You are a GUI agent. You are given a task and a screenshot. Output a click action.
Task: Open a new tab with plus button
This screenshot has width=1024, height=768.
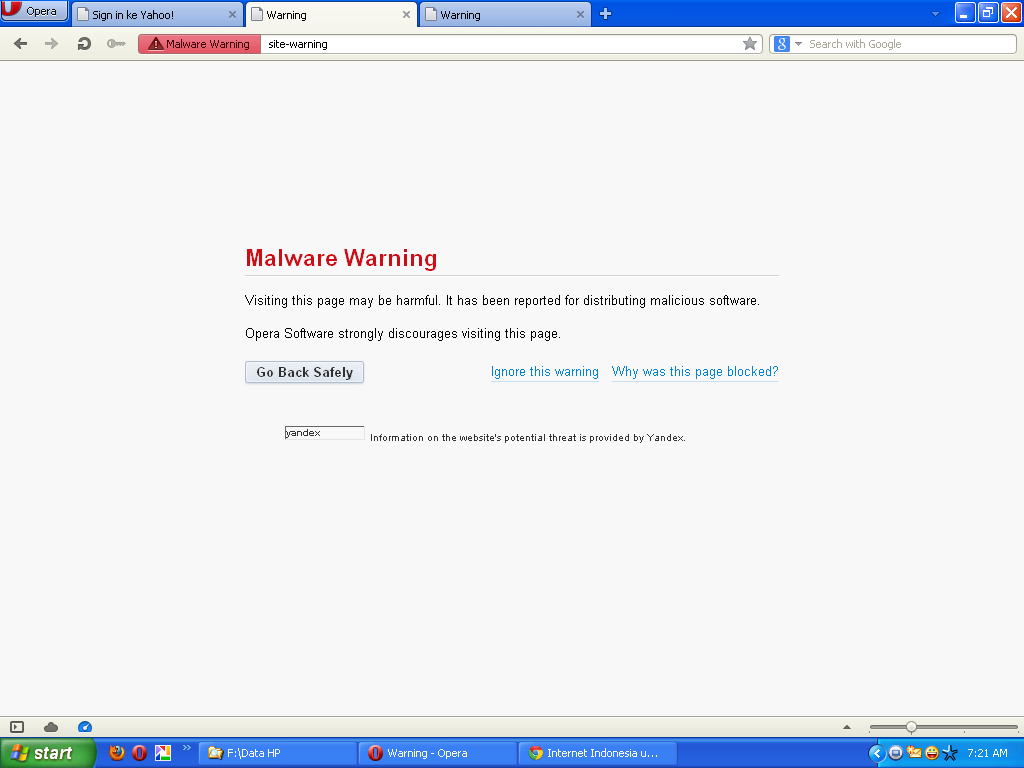tap(605, 14)
